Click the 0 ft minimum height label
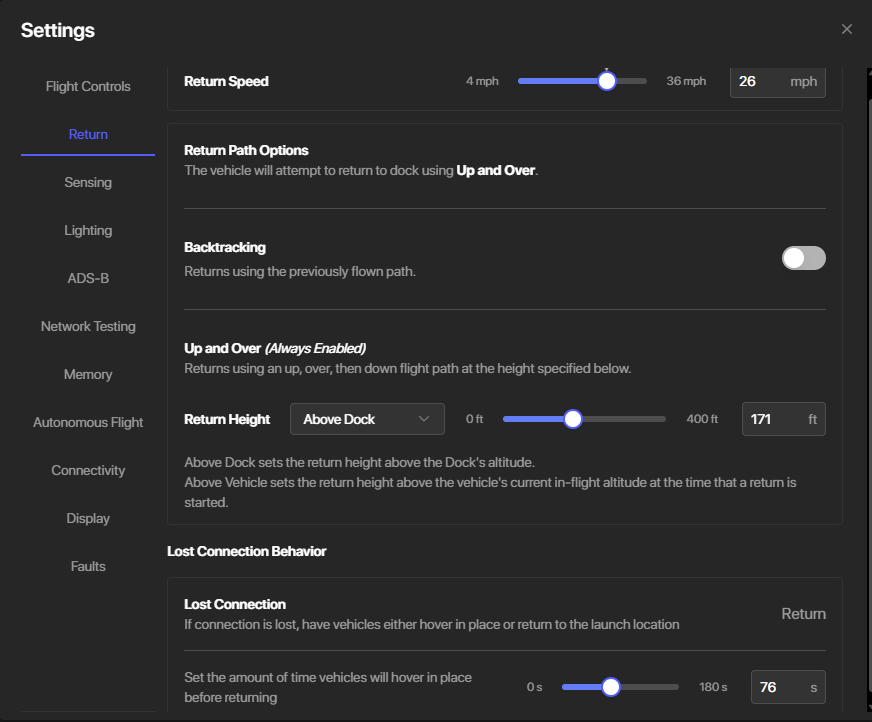872x722 pixels. pos(474,419)
